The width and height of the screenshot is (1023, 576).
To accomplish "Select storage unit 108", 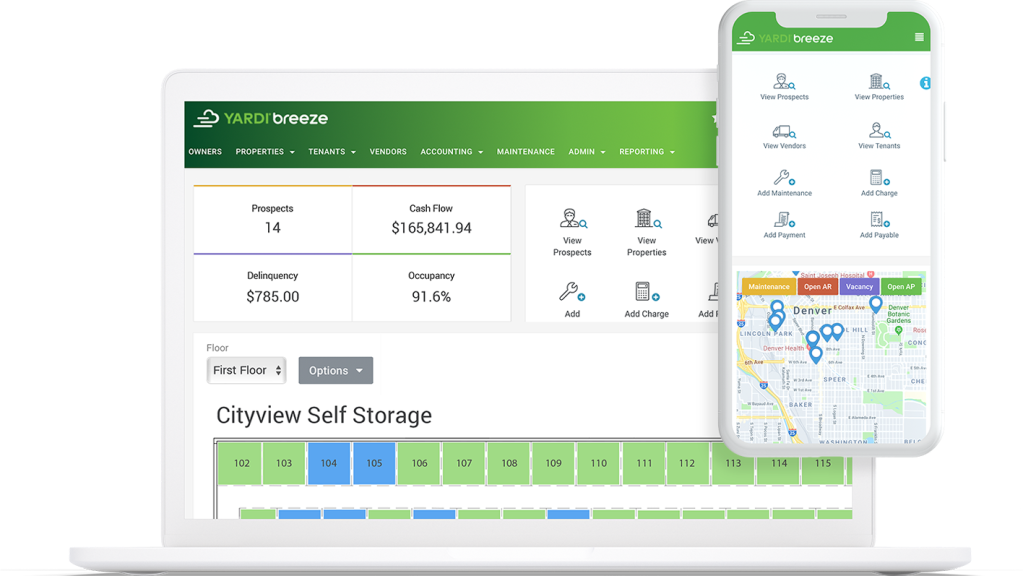I will click(x=509, y=463).
